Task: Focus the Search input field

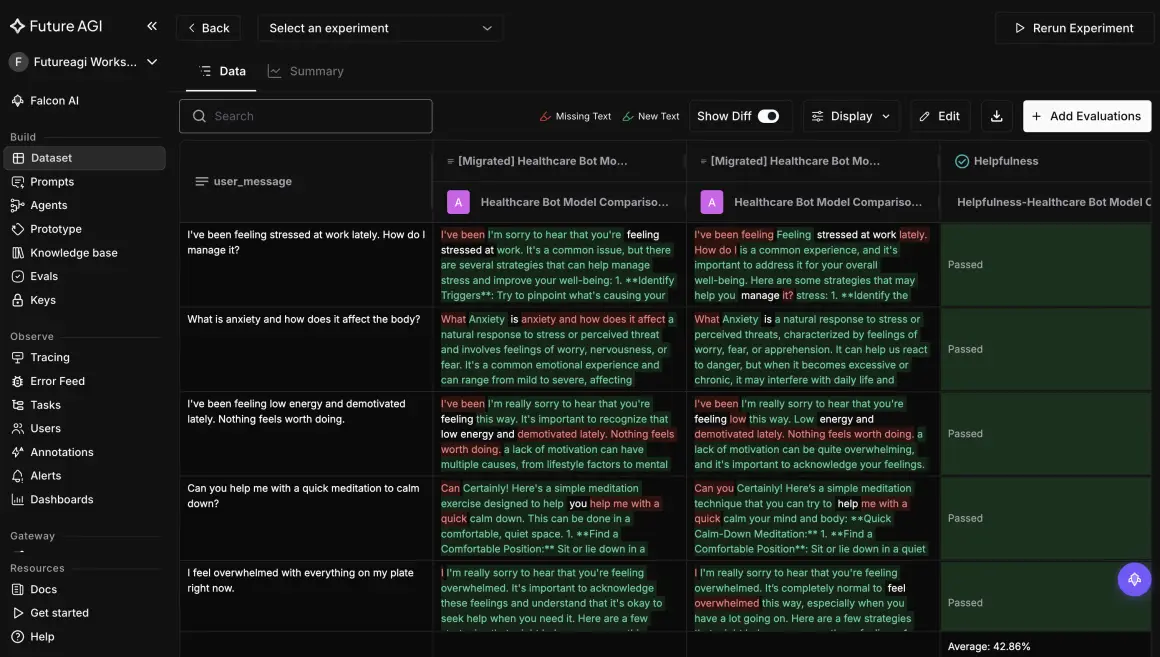Action: click(306, 116)
